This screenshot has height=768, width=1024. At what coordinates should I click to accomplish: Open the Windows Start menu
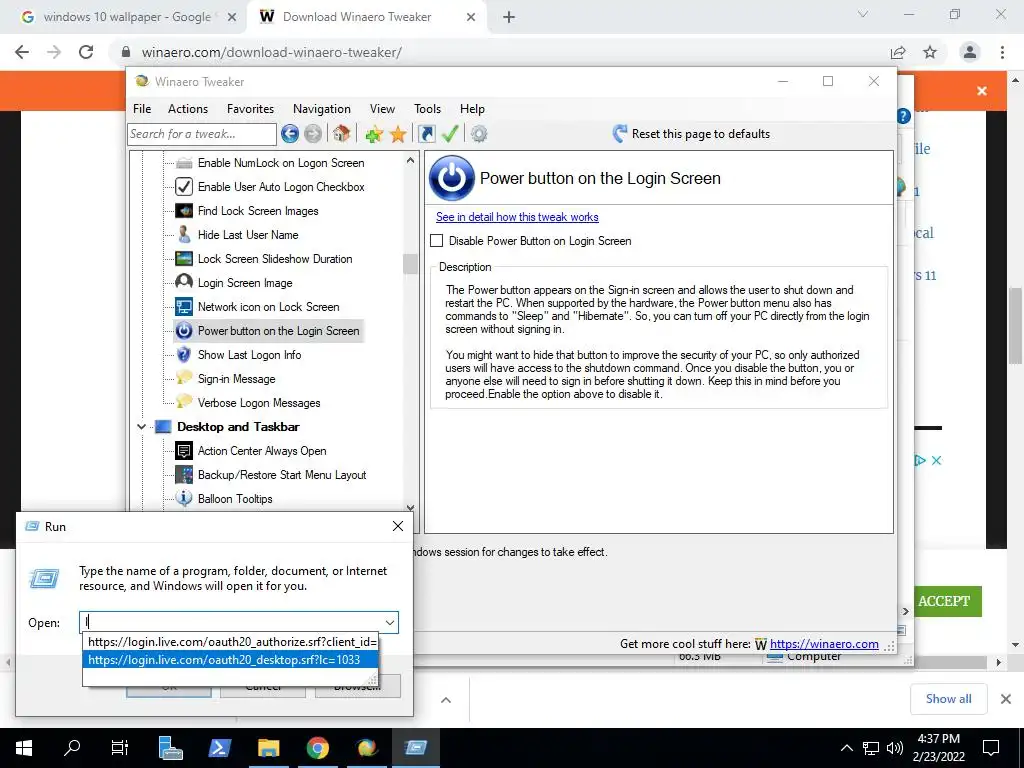click(x=24, y=748)
